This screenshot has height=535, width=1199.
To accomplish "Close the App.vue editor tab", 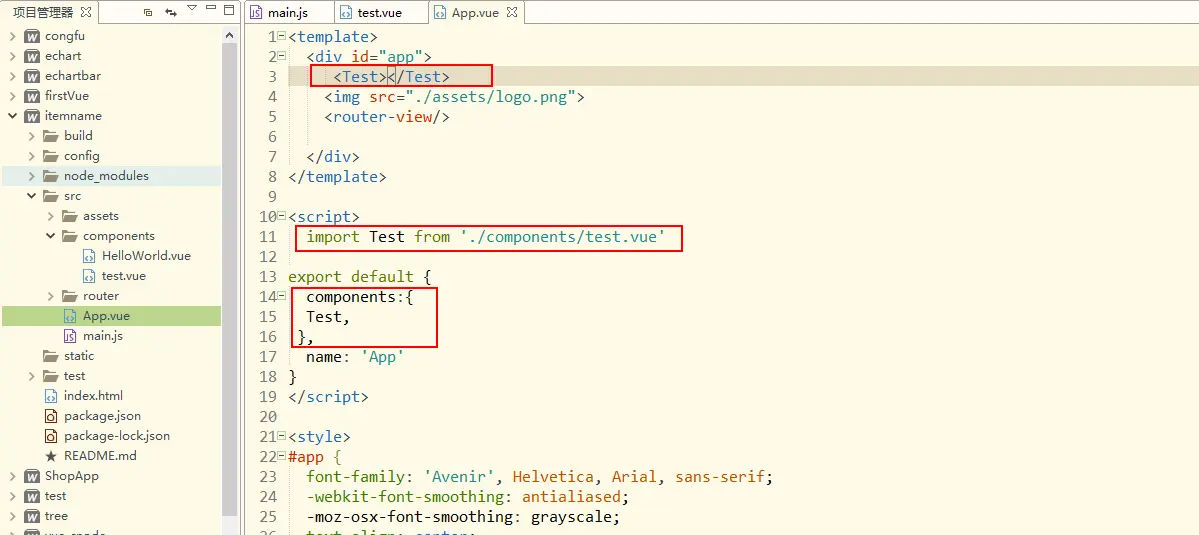I will click(512, 12).
